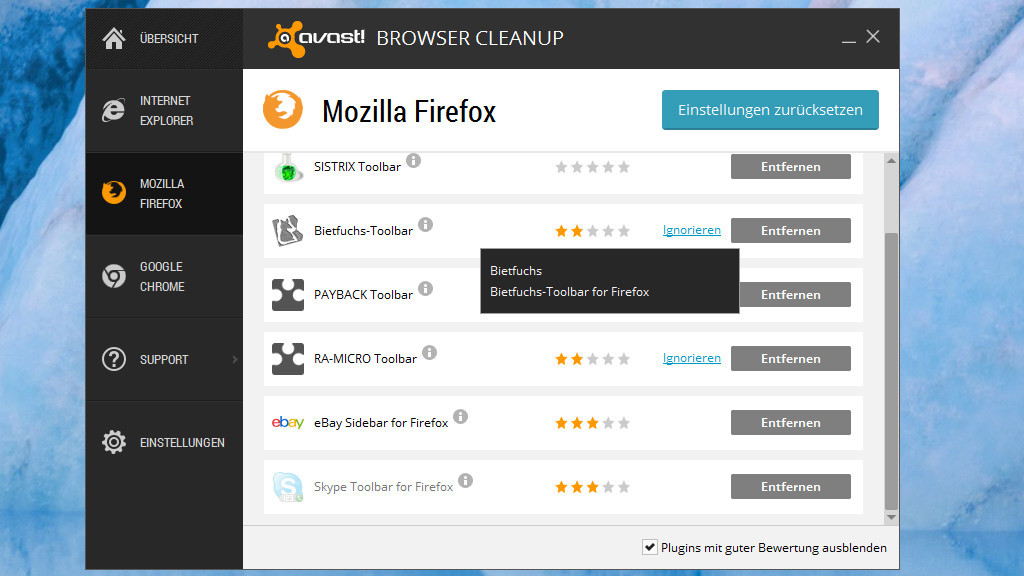Click Einstellungen zurücksetzen button
Image resolution: width=1024 pixels, height=576 pixels.
[770, 110]
